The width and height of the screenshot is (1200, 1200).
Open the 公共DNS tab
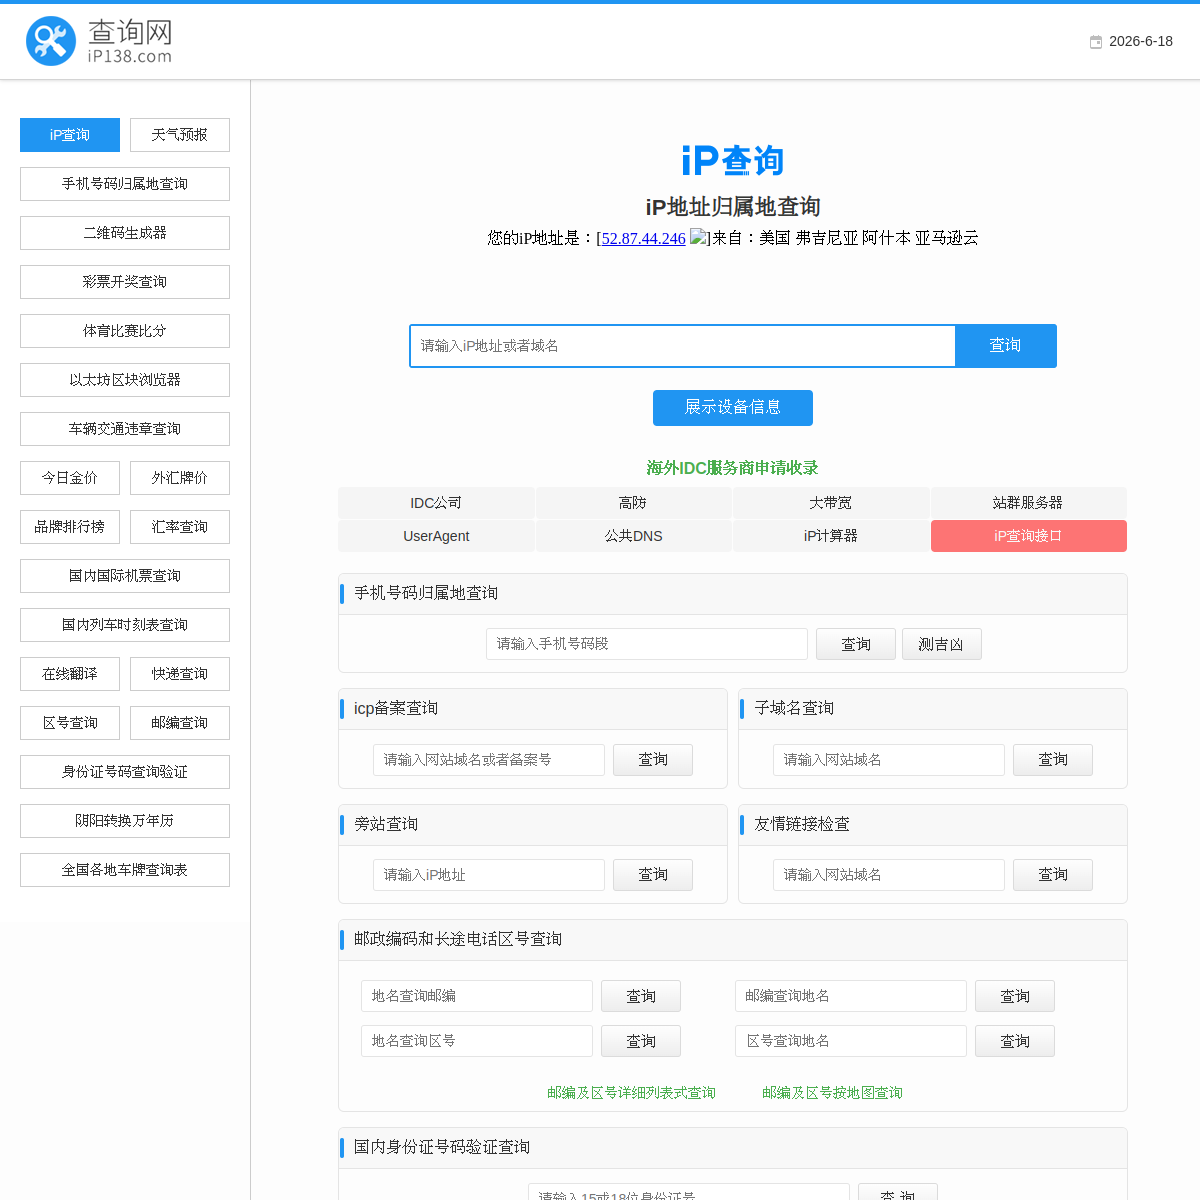(634, 536)
